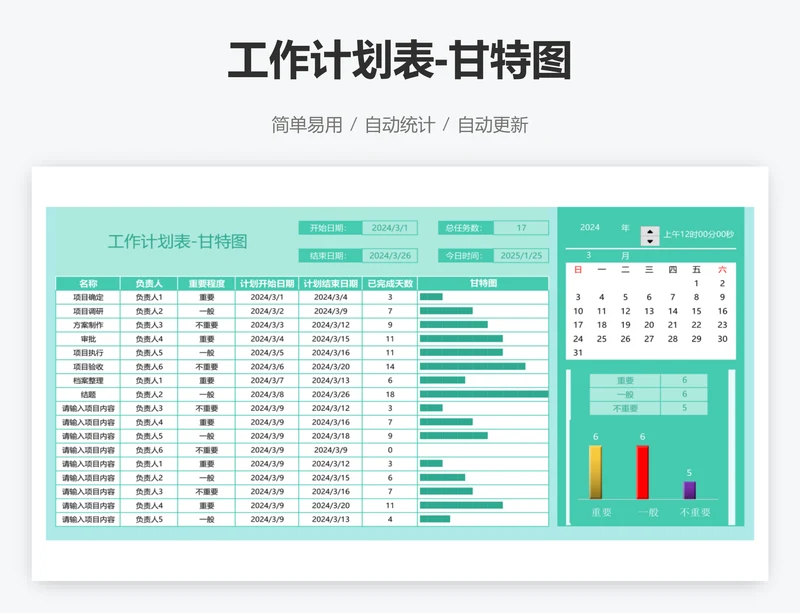The width and height of the screenshot is (800, 613).
Task: Select the 项目验收 task cell
Action: (x=88, y=366)
